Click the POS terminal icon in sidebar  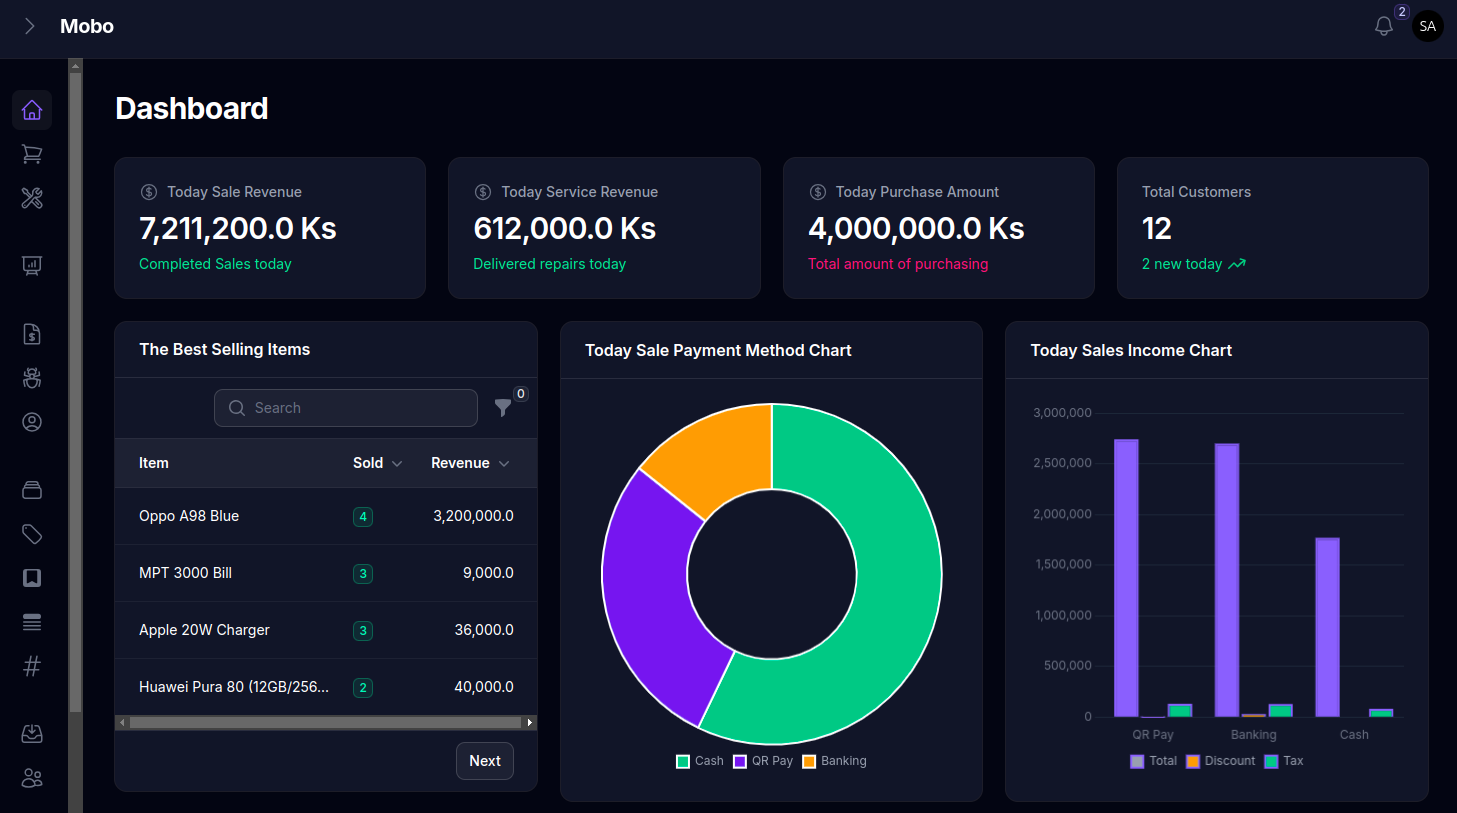(32, 265)
